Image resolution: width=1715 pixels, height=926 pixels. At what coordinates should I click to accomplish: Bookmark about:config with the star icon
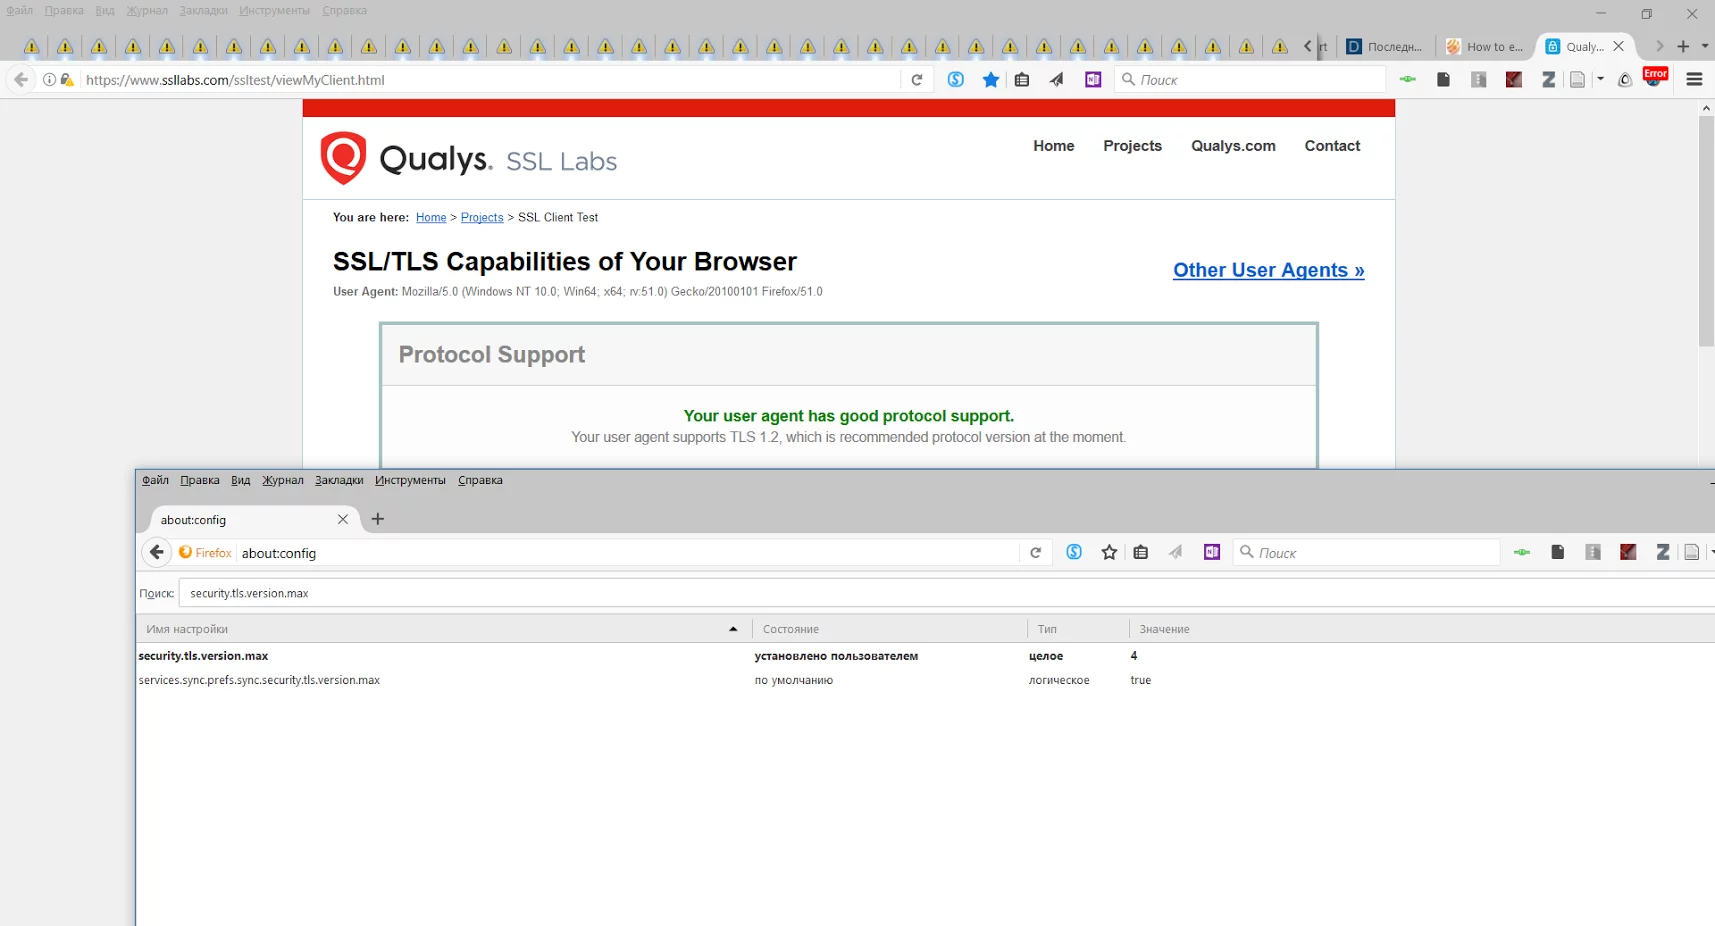click(x=1109, y=552)
